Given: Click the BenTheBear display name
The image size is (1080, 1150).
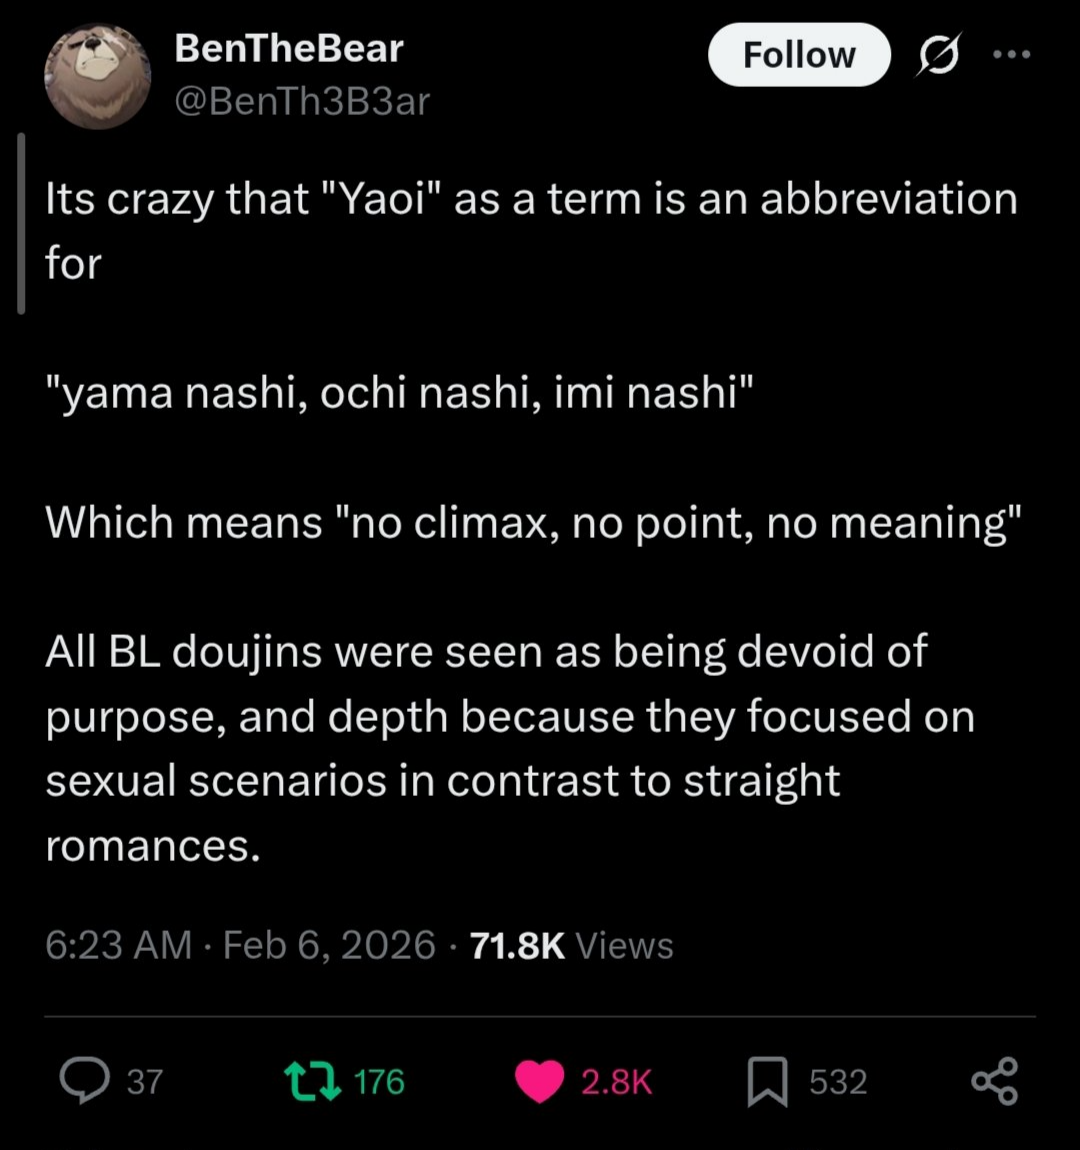Looking at the screenshot, I should [288, 48].
